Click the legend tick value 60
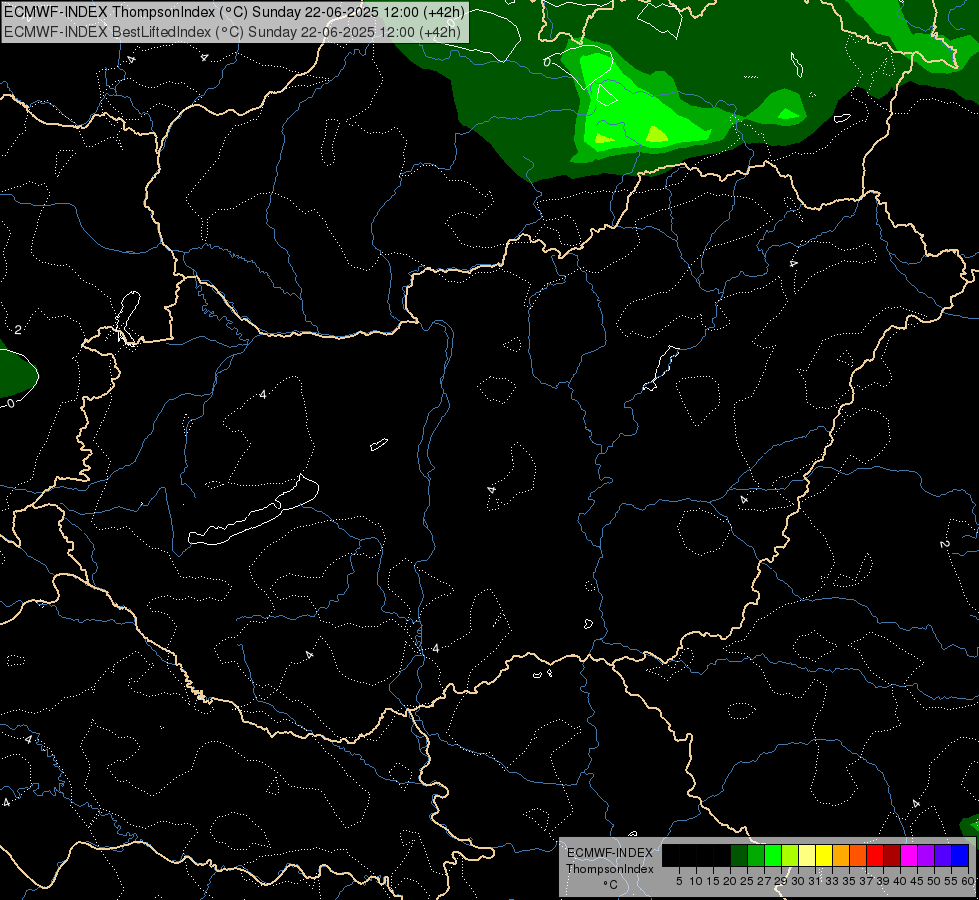 [968, 881]
